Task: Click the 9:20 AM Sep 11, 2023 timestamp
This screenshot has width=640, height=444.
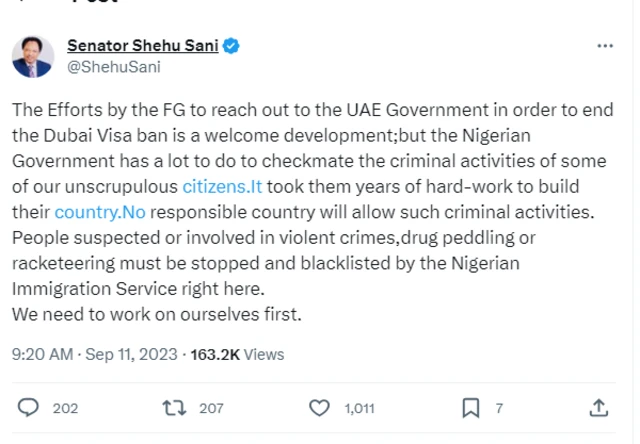Action: (x=95, y=354)
